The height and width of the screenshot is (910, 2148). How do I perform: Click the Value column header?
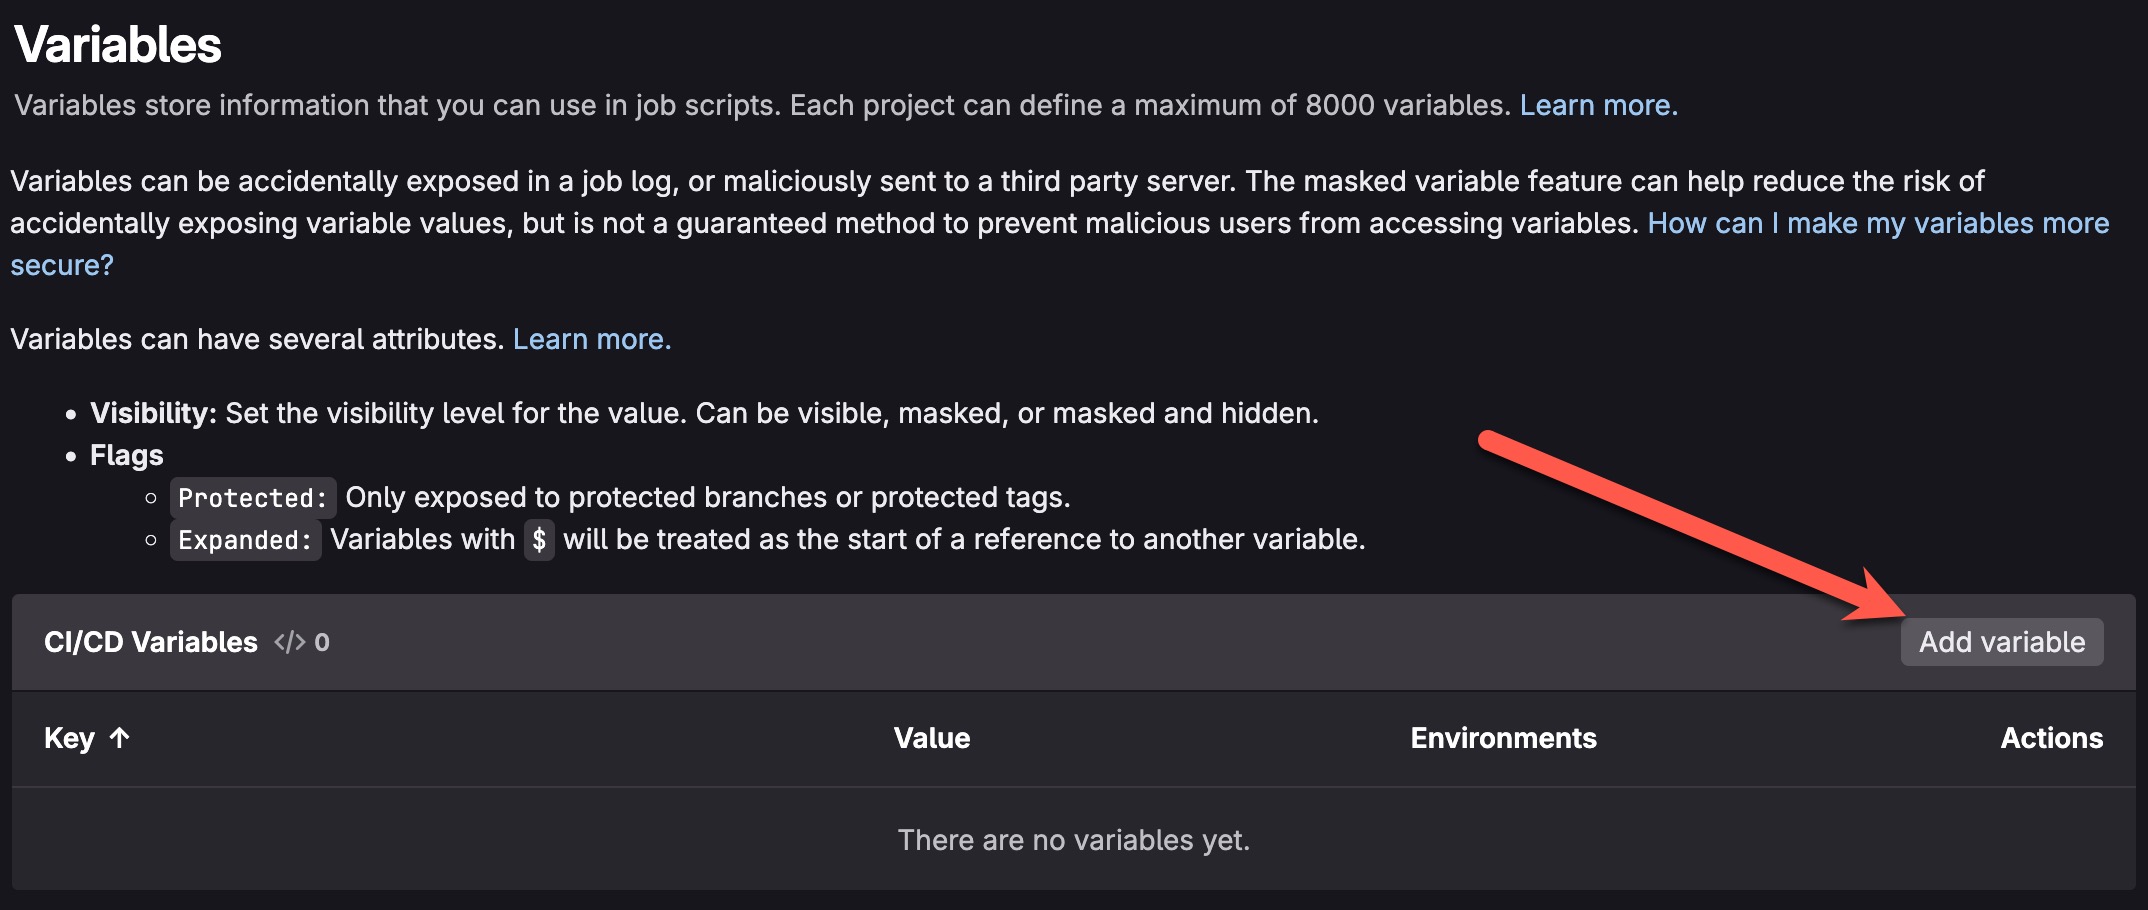(x=931, y=738)
